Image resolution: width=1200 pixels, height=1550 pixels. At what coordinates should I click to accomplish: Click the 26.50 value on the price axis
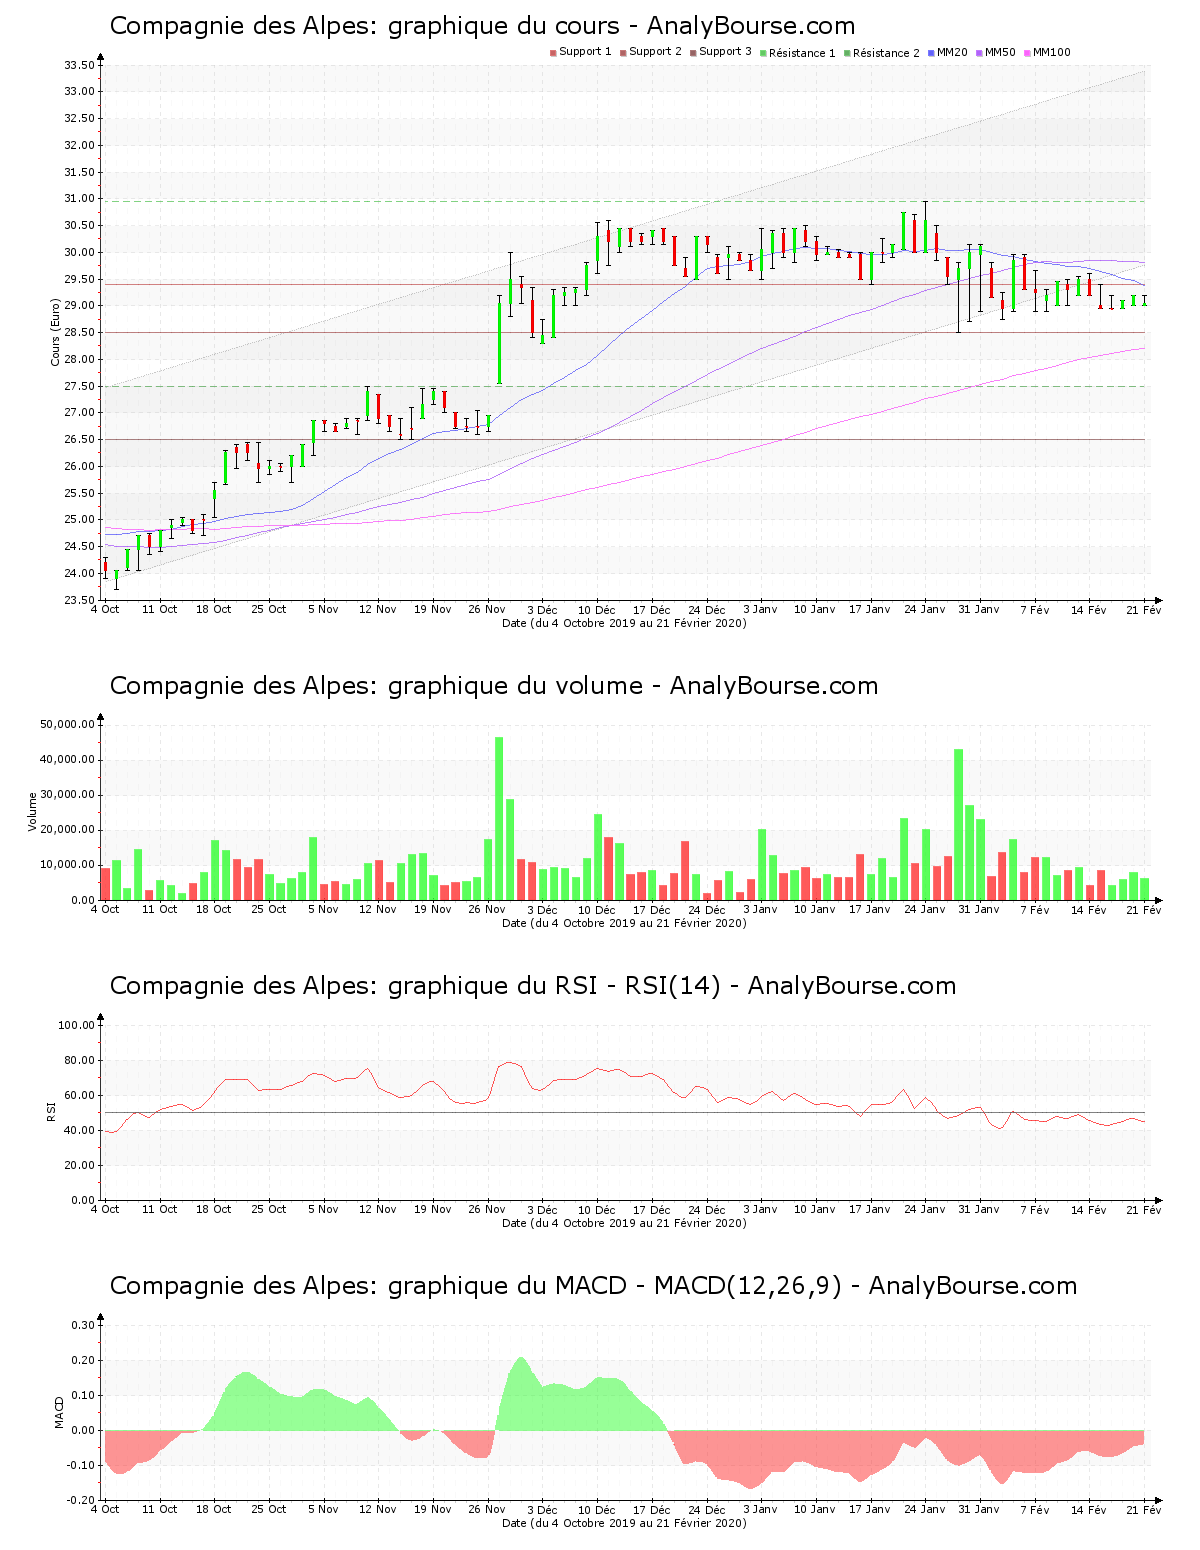click(79, 439)
